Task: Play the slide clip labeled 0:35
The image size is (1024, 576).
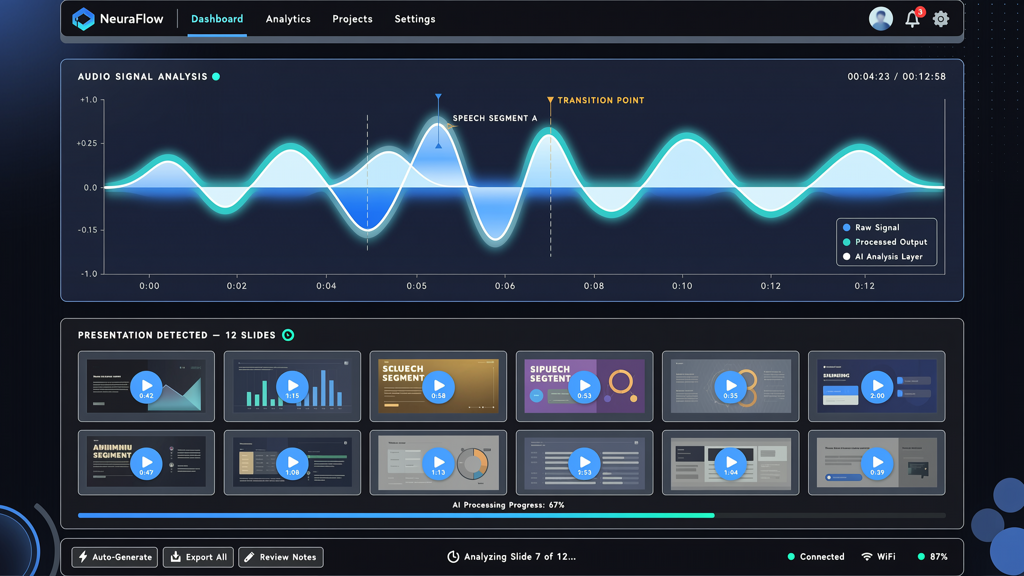Action: point(730,387)
